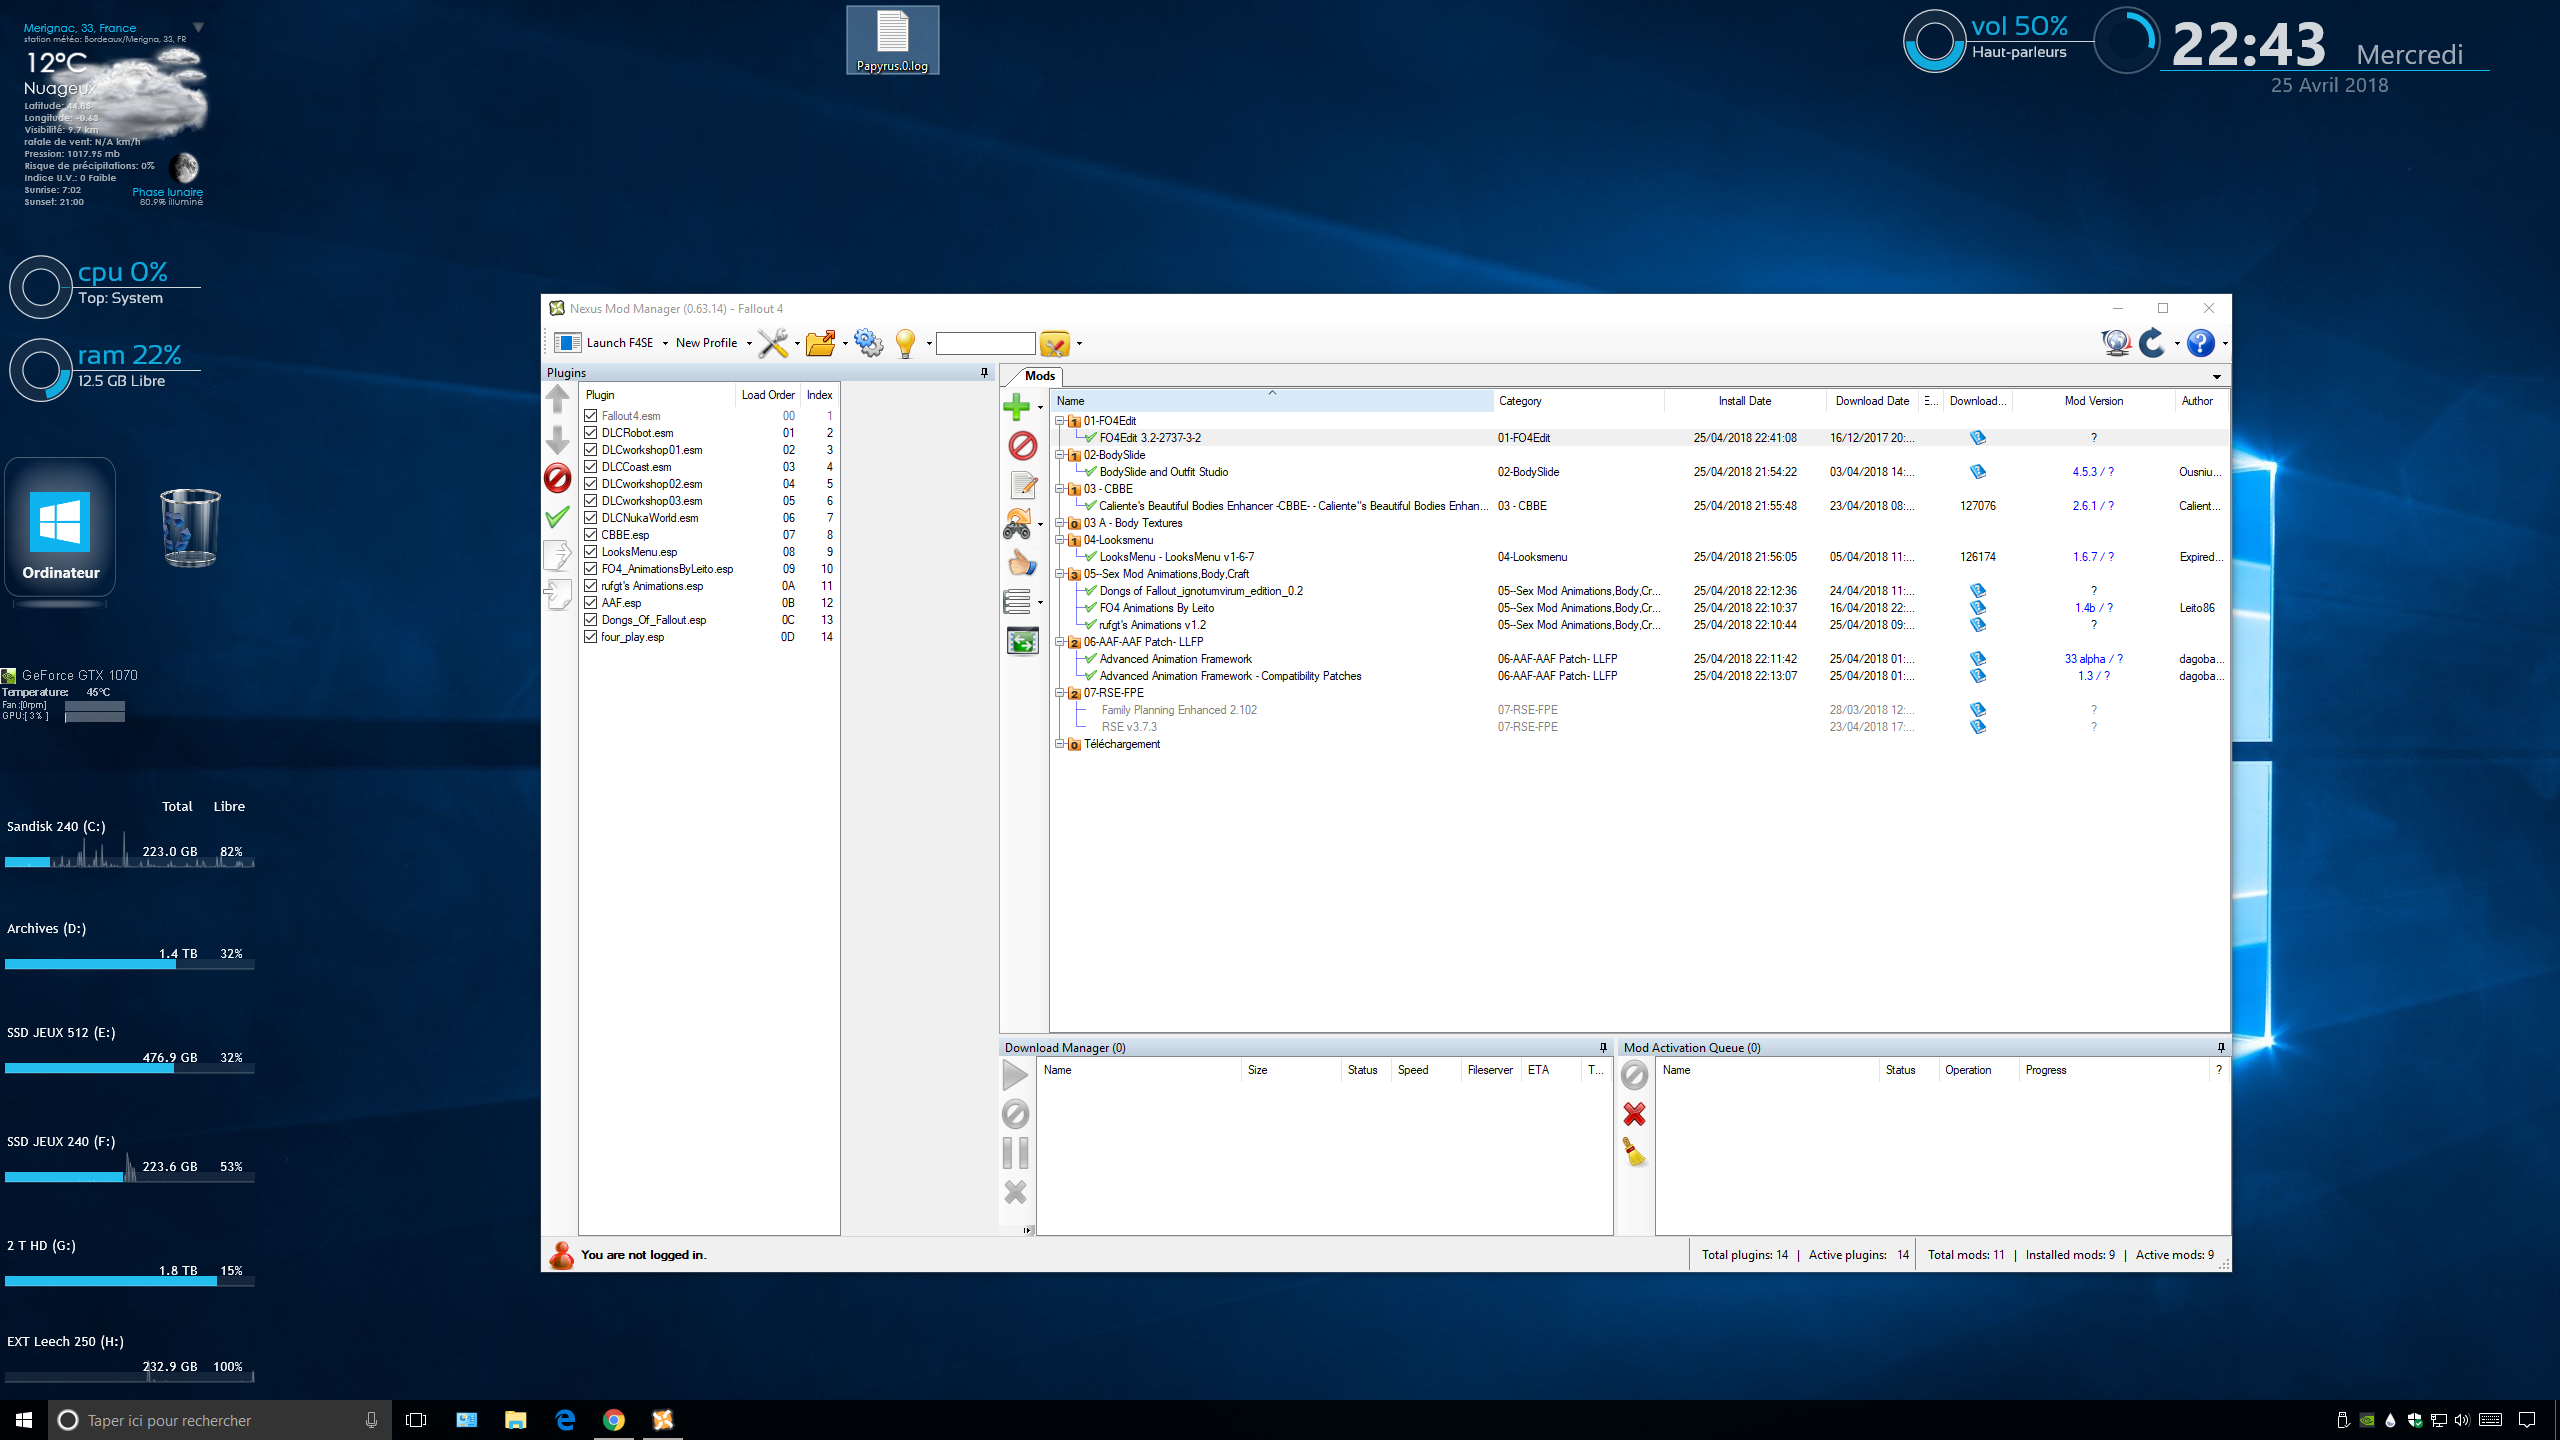This screenshot has width=2560, height=1440.
Task: Sort plugins by Load Order column
Action: (768, 395)
